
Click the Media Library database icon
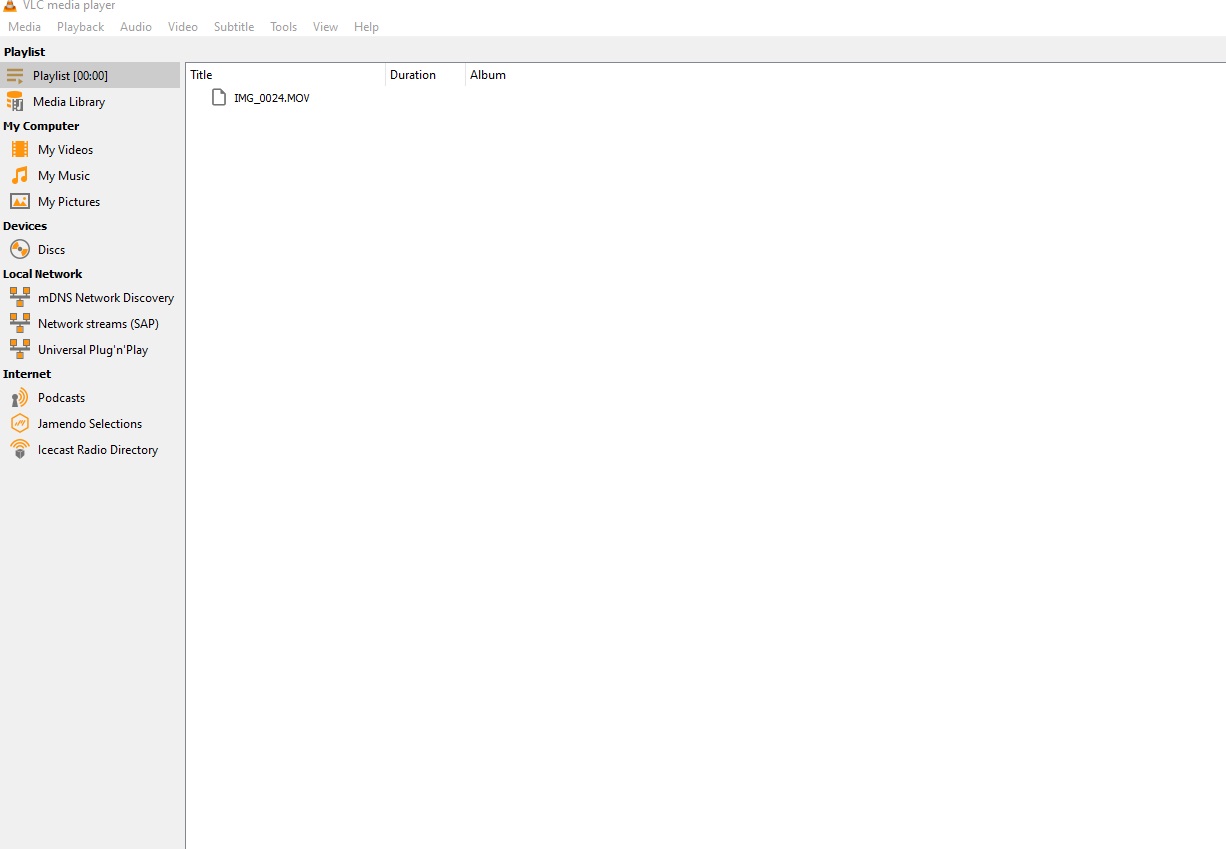click(15, 101)
